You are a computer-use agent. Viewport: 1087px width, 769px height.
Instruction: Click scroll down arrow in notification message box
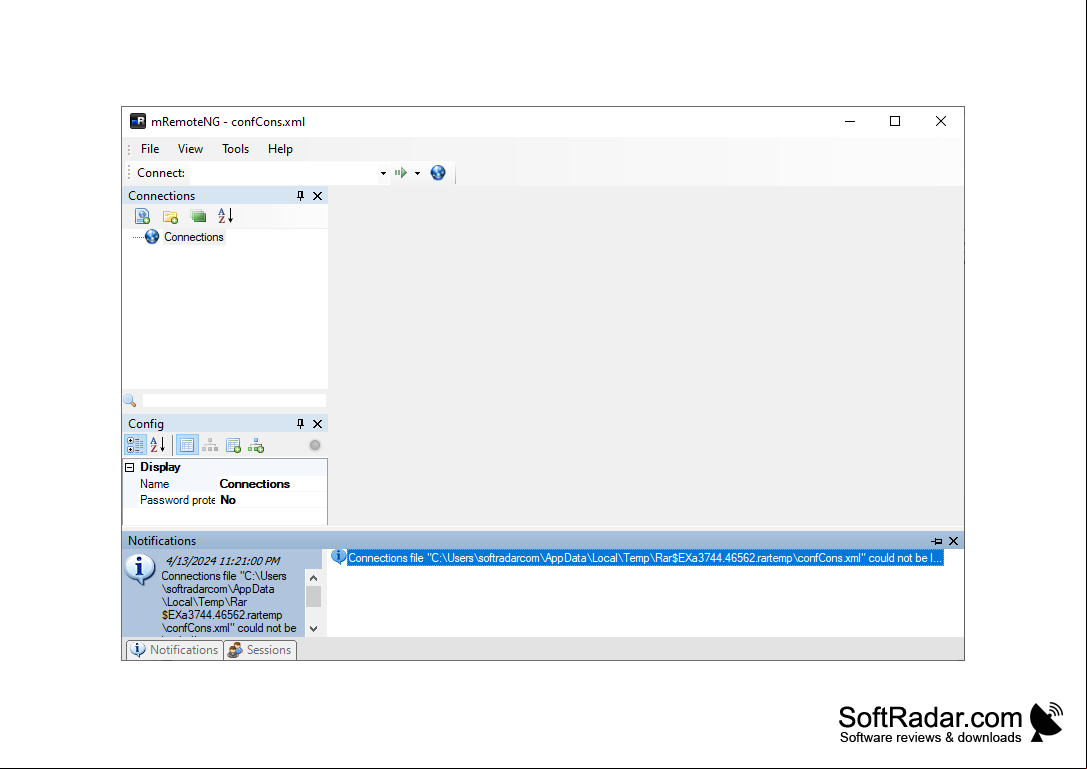[x=313, y=629]
